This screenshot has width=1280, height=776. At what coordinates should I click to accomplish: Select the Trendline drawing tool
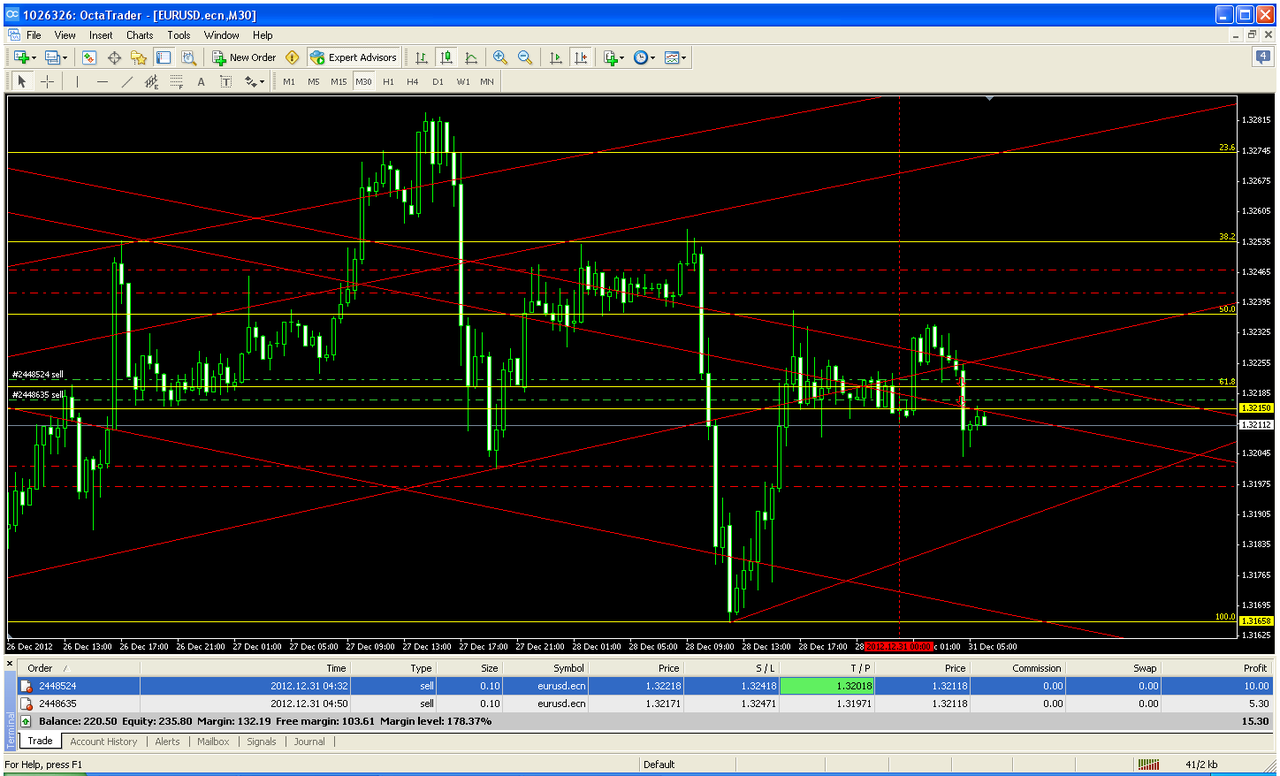(127, 81)
